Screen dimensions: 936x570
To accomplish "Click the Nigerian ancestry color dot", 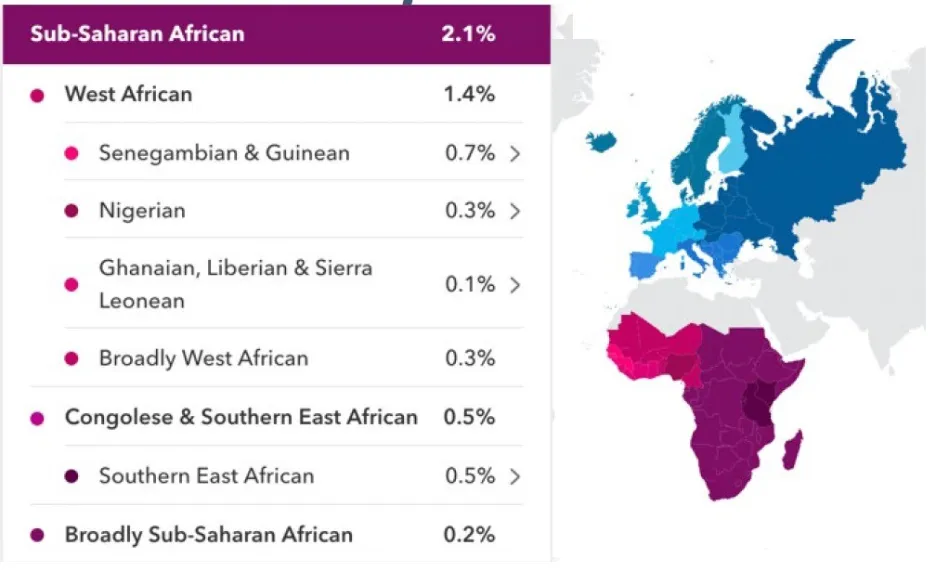I will (x=71, y=212).
